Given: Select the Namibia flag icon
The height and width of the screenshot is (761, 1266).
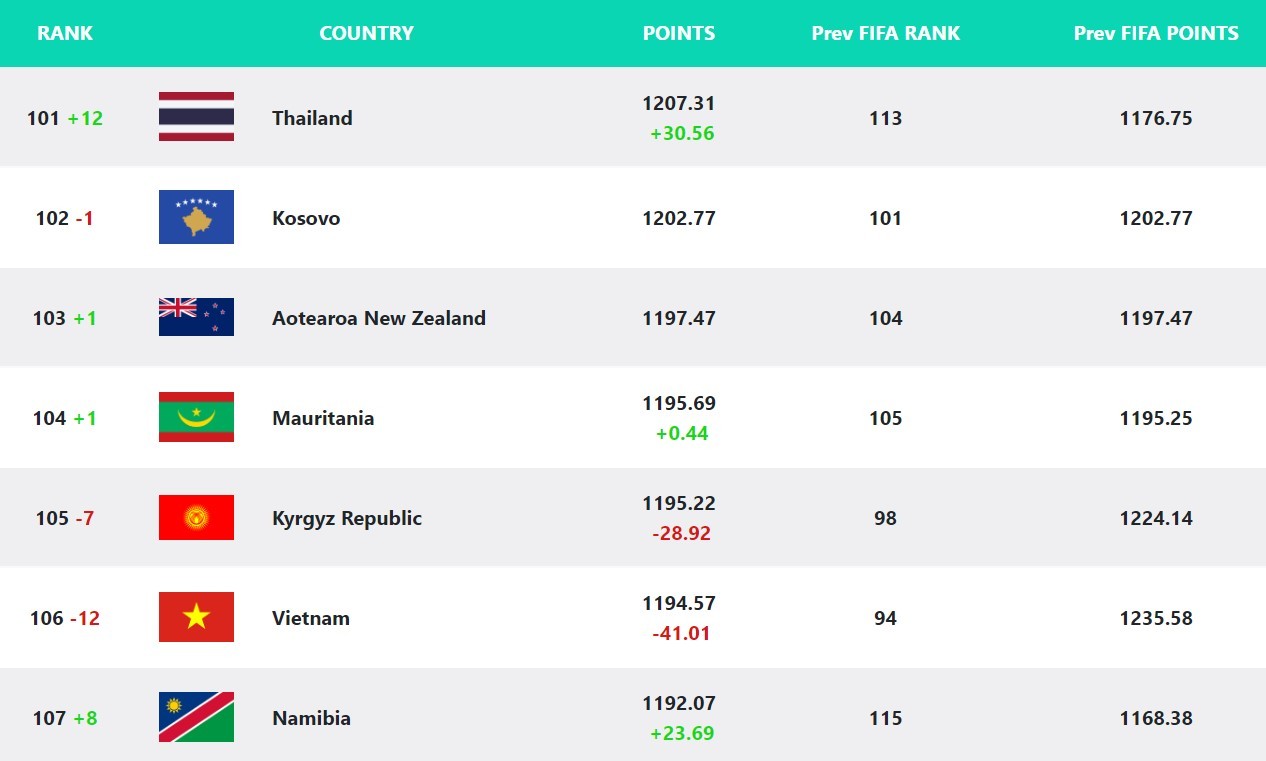Looking at the screenshot, I should pos(196,717).
